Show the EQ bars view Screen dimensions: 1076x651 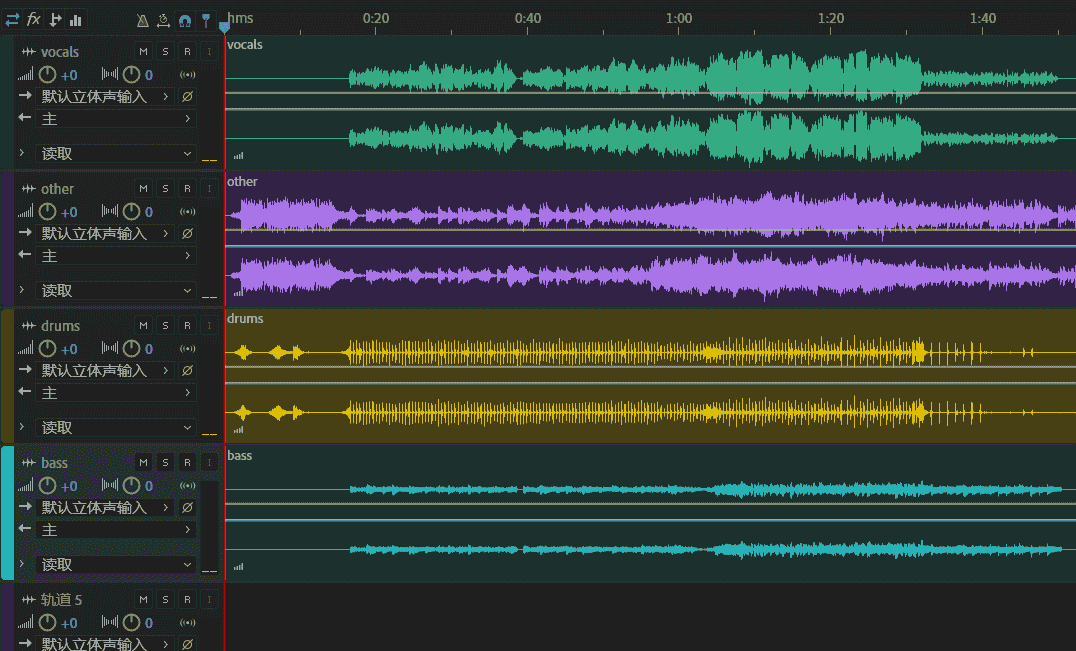point(76,19)
